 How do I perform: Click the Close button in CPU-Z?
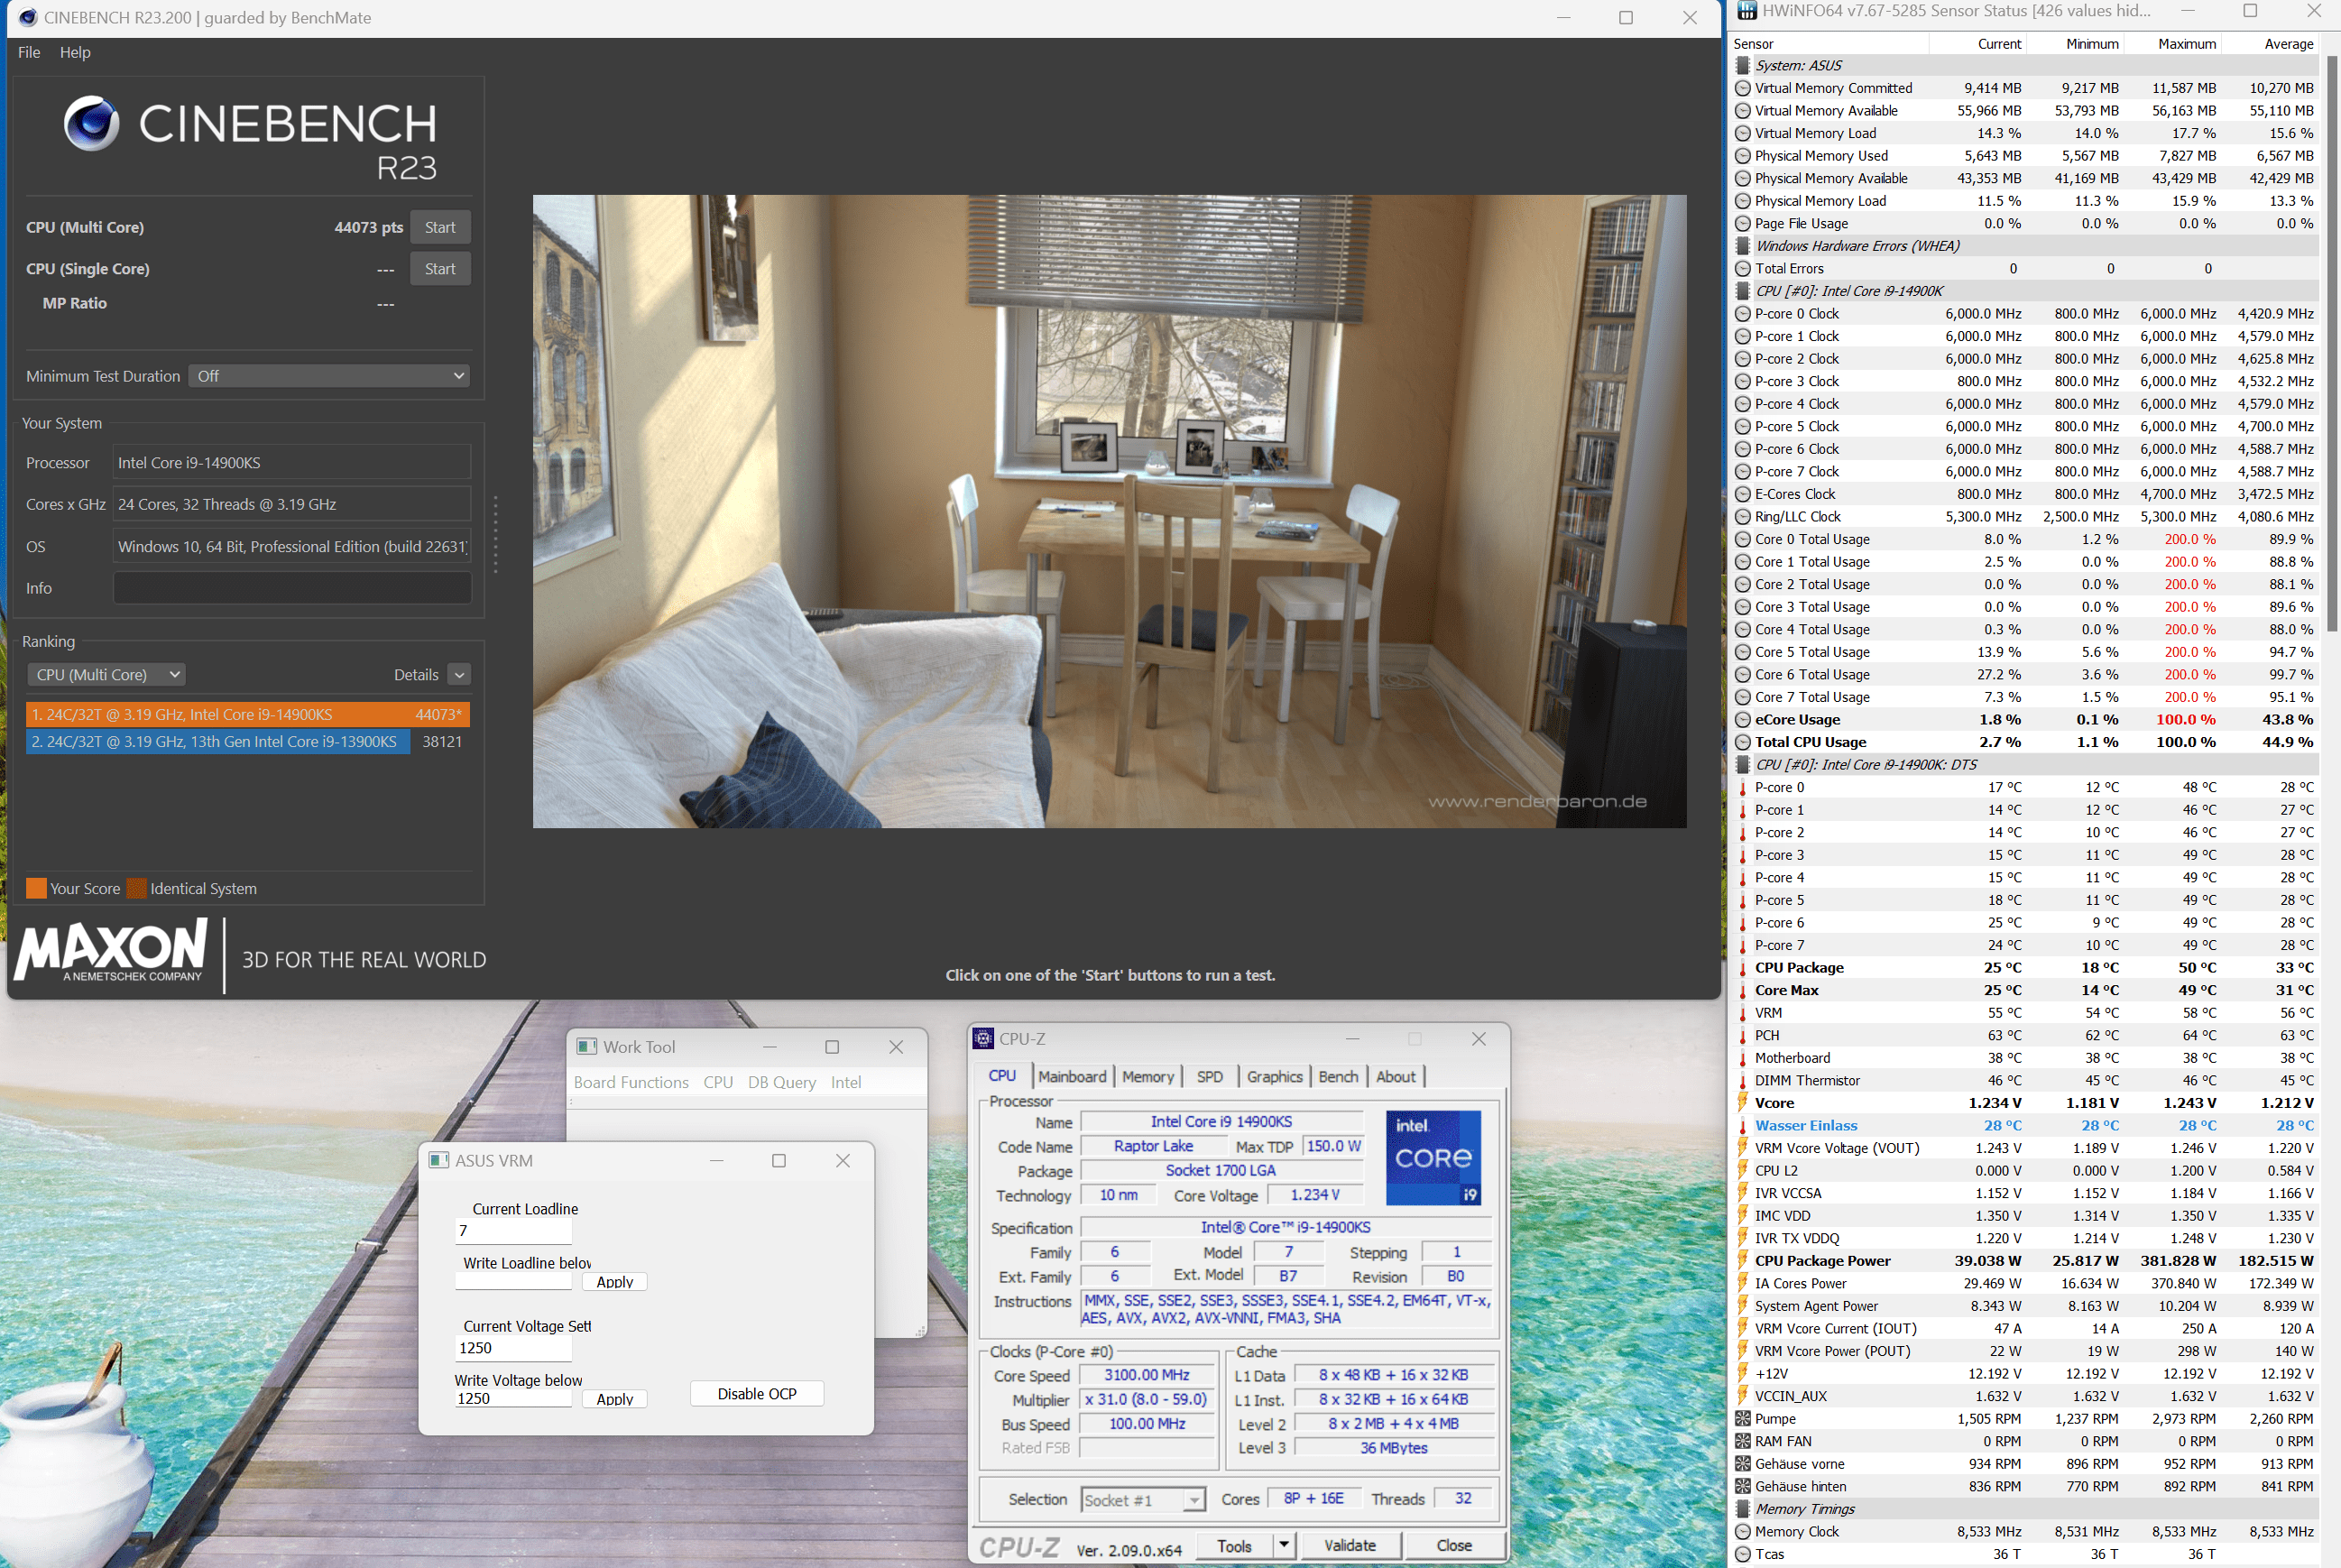(1454, 1545)
